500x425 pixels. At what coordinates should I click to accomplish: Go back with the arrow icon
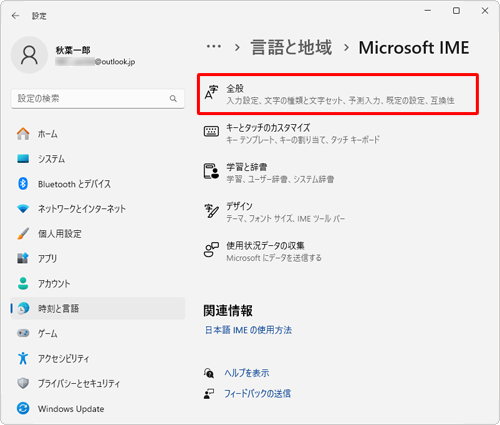point(15,16)
